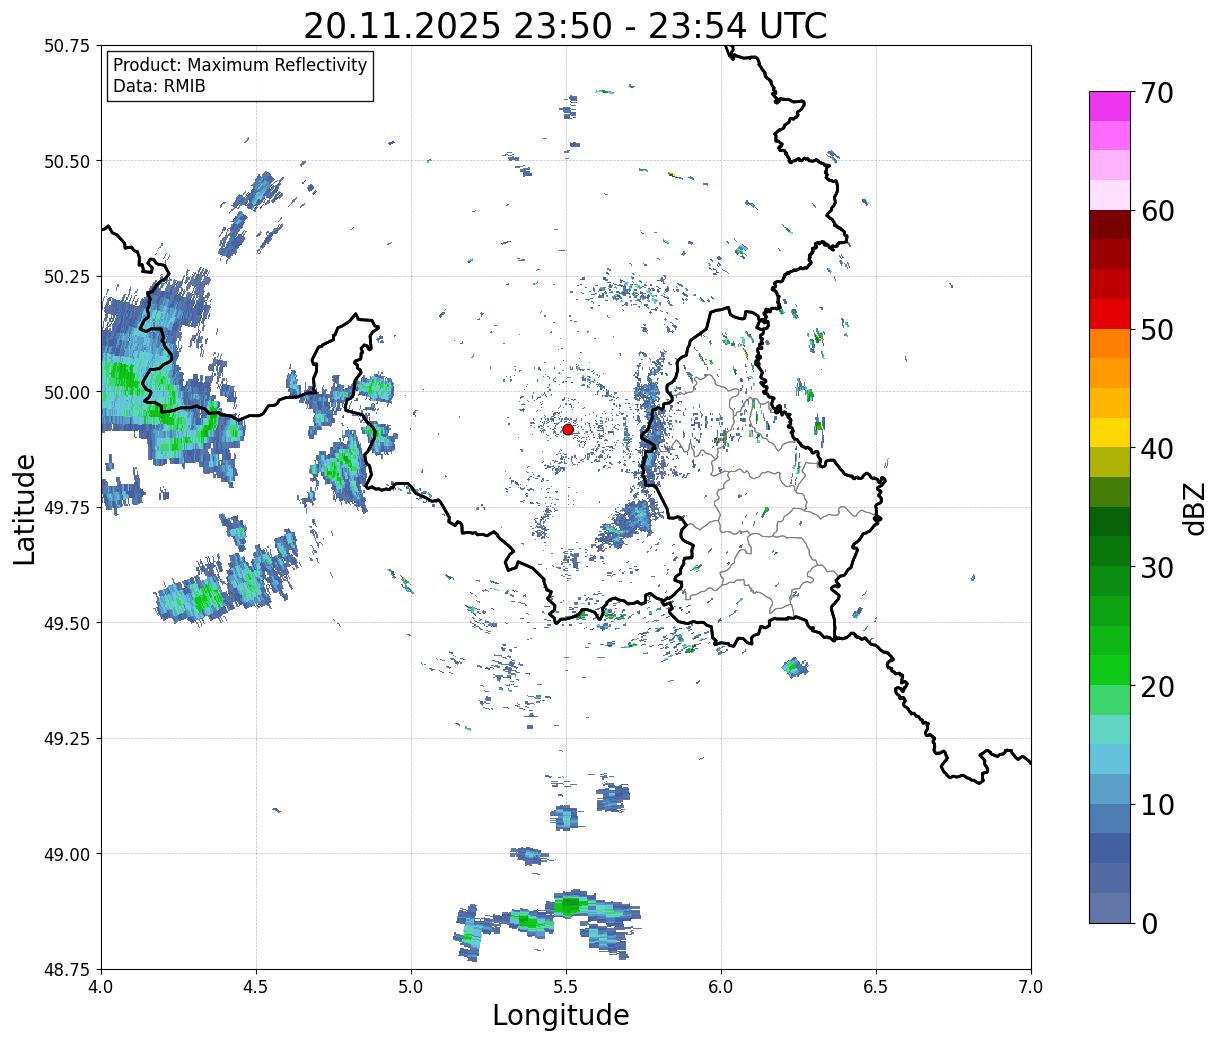Click the red radar location marker

tap(568, 429)
